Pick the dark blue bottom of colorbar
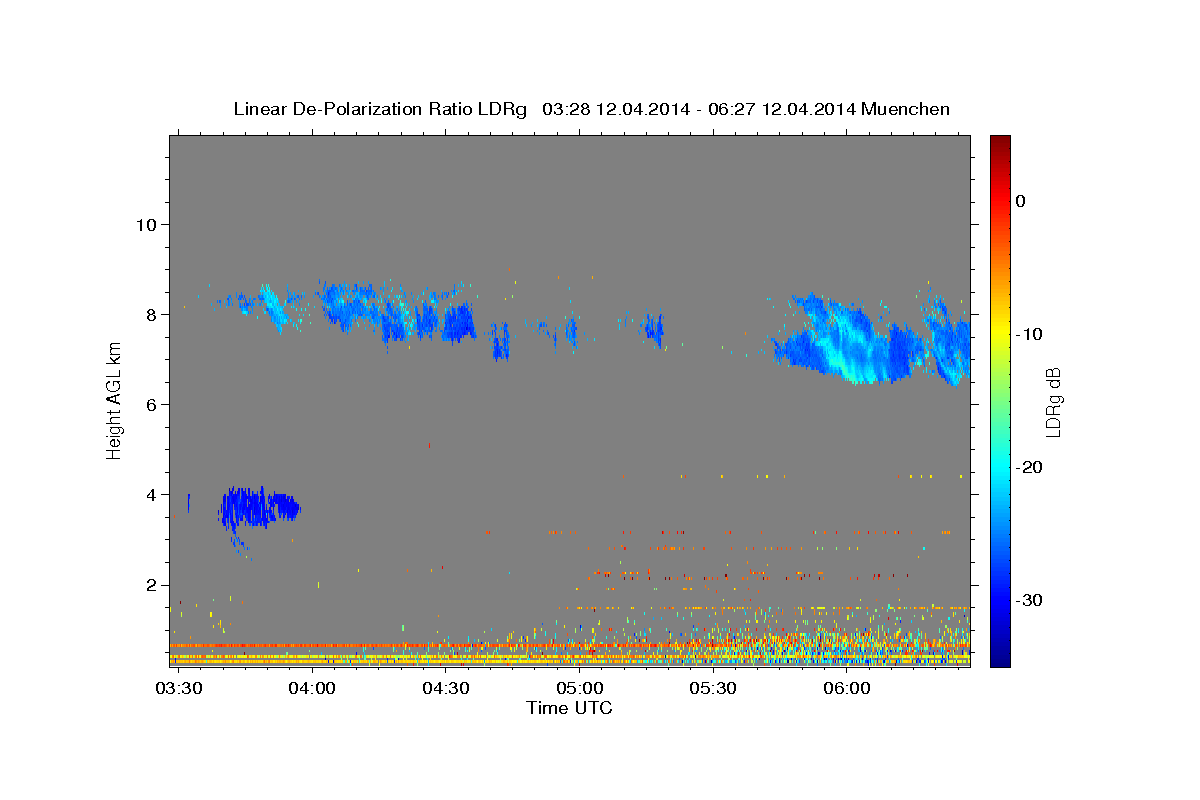 point(1000,658)
